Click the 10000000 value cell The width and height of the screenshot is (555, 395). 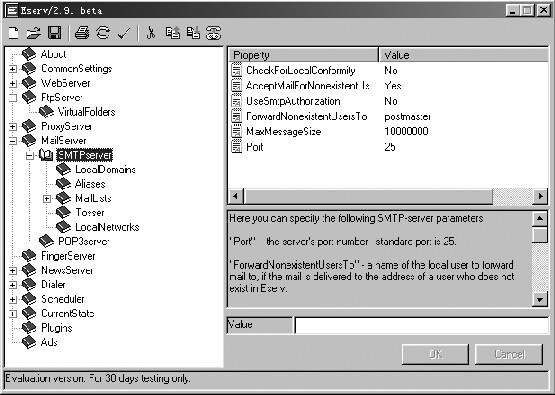click(406, 131)
